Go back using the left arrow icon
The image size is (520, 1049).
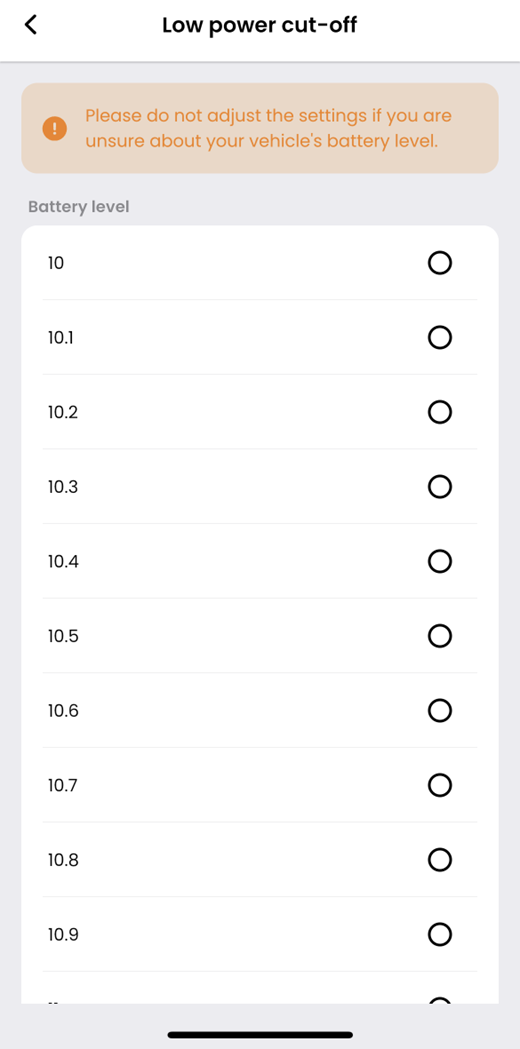pyautogui.click(x=30, y=25)
